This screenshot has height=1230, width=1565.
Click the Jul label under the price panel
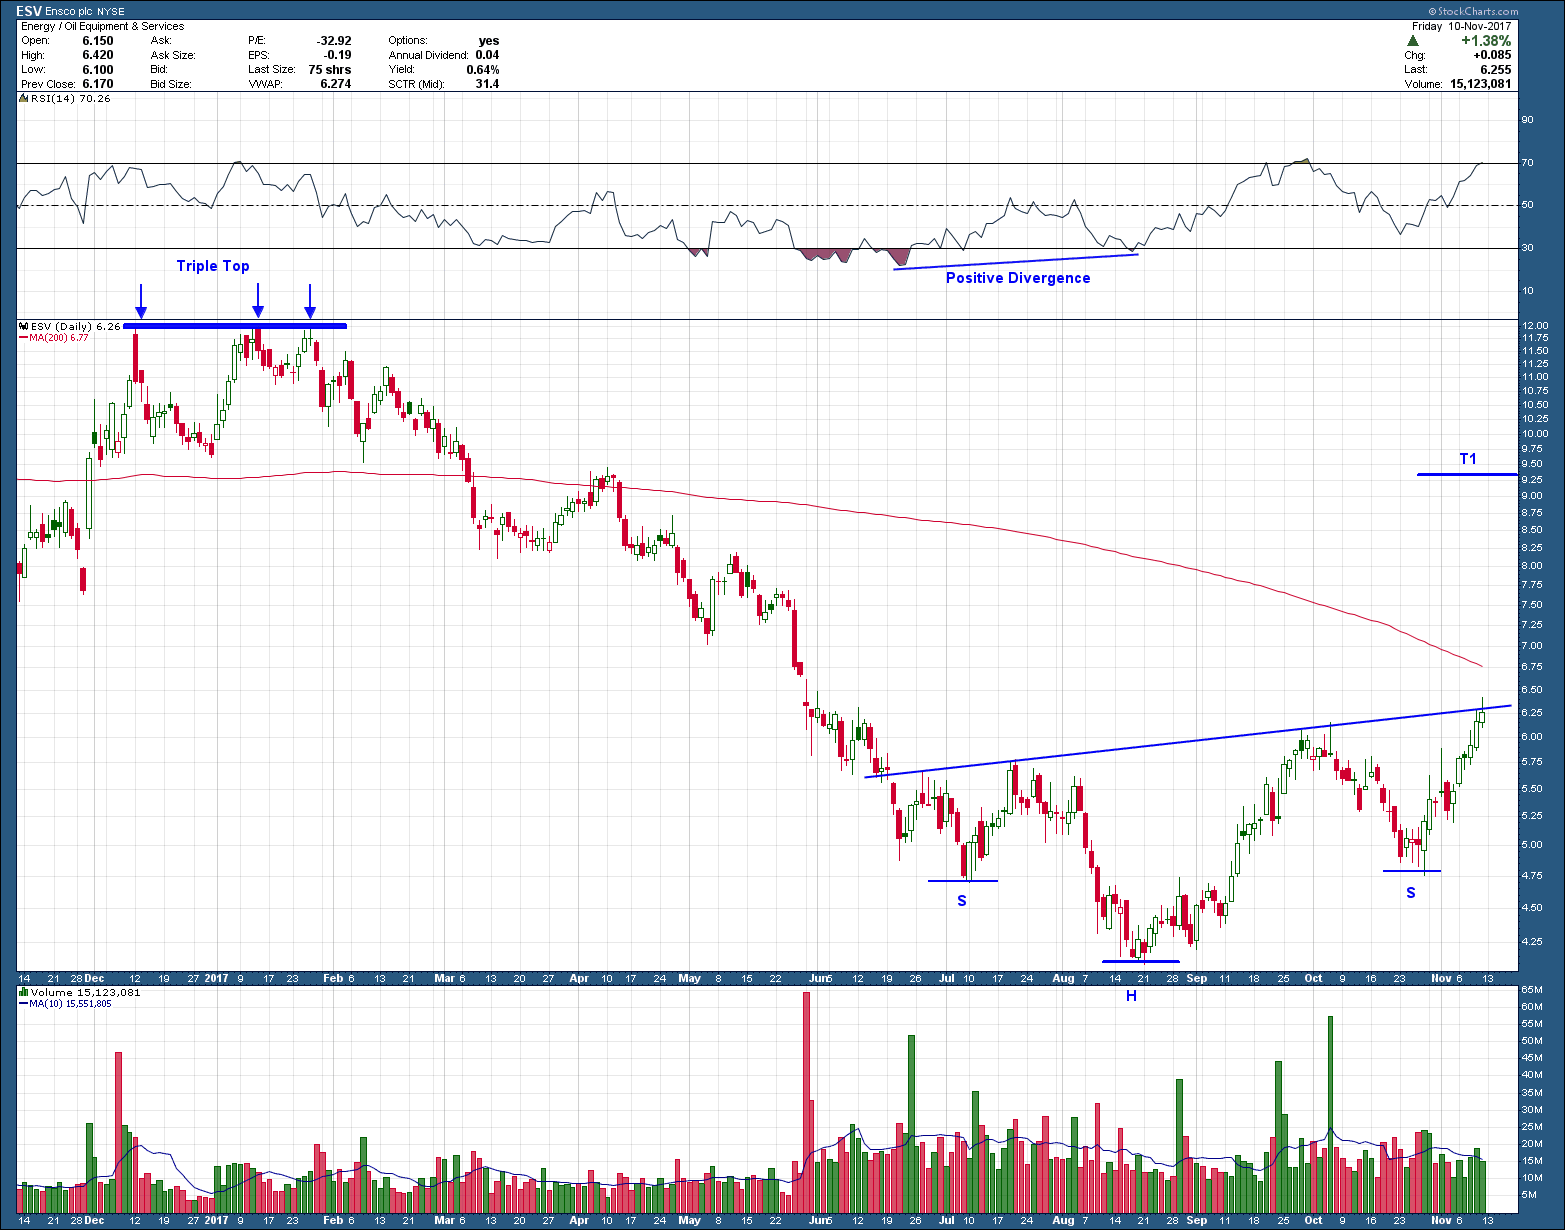(946, 978)
